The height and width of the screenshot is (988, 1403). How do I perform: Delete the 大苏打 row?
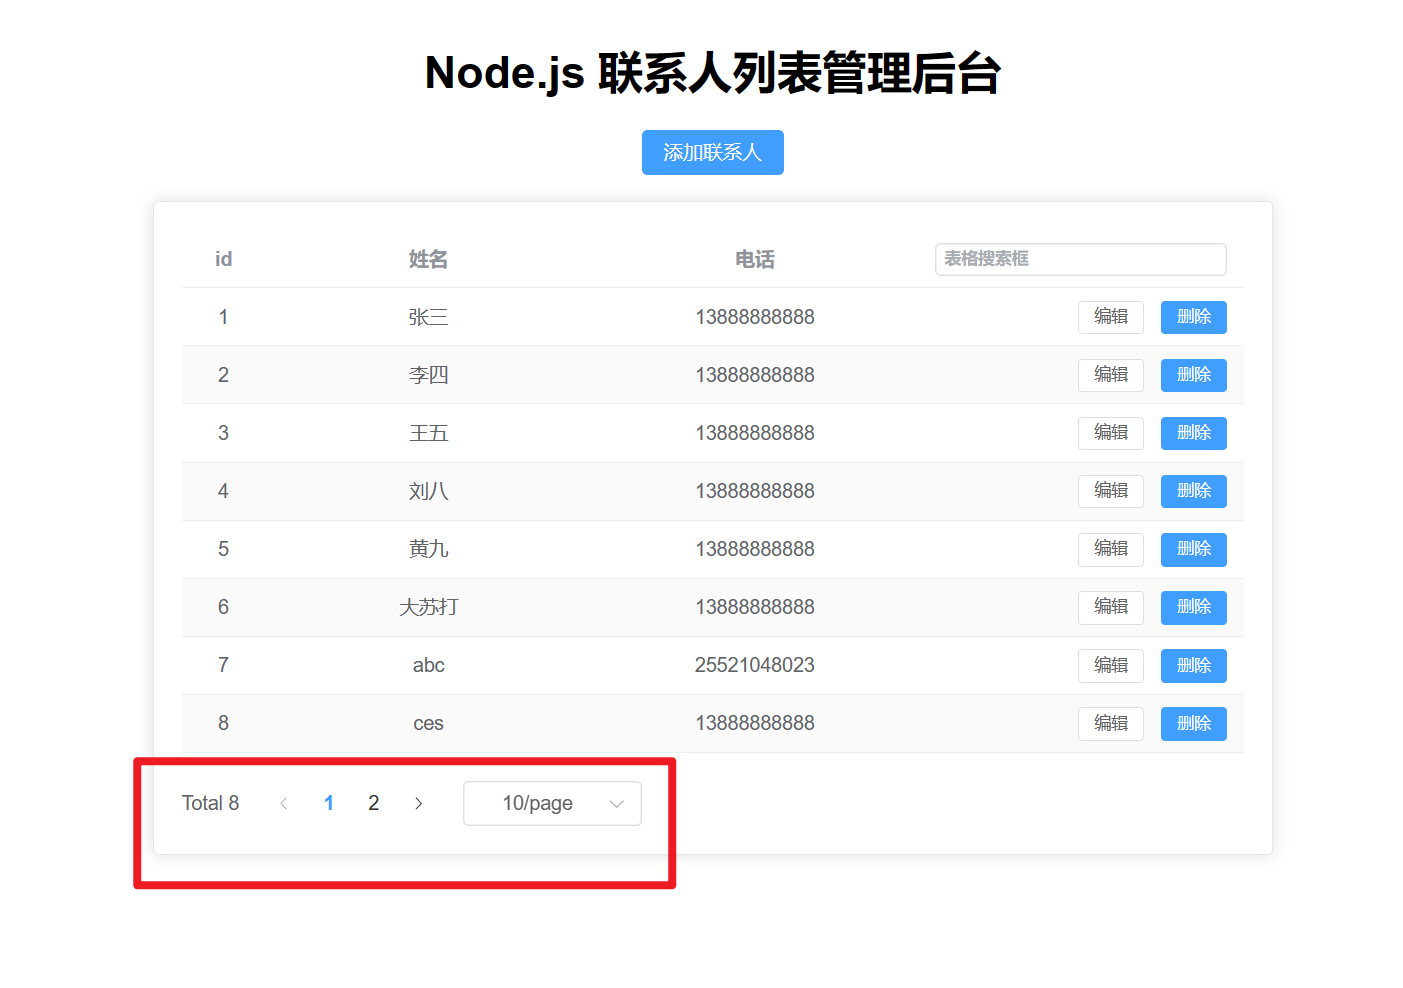(1193, 607)
